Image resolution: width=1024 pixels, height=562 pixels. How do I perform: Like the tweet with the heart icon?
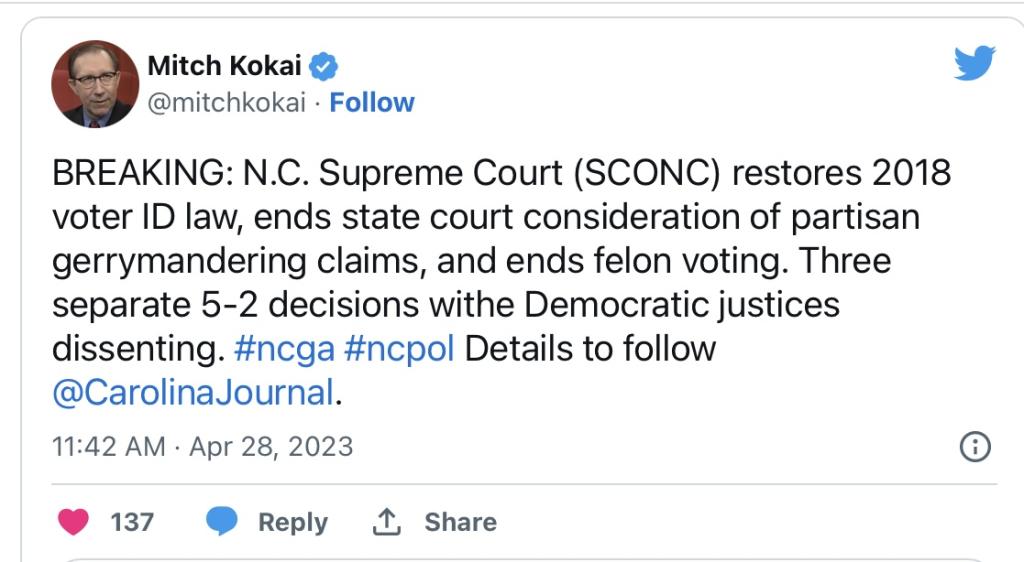coord(75,521)
